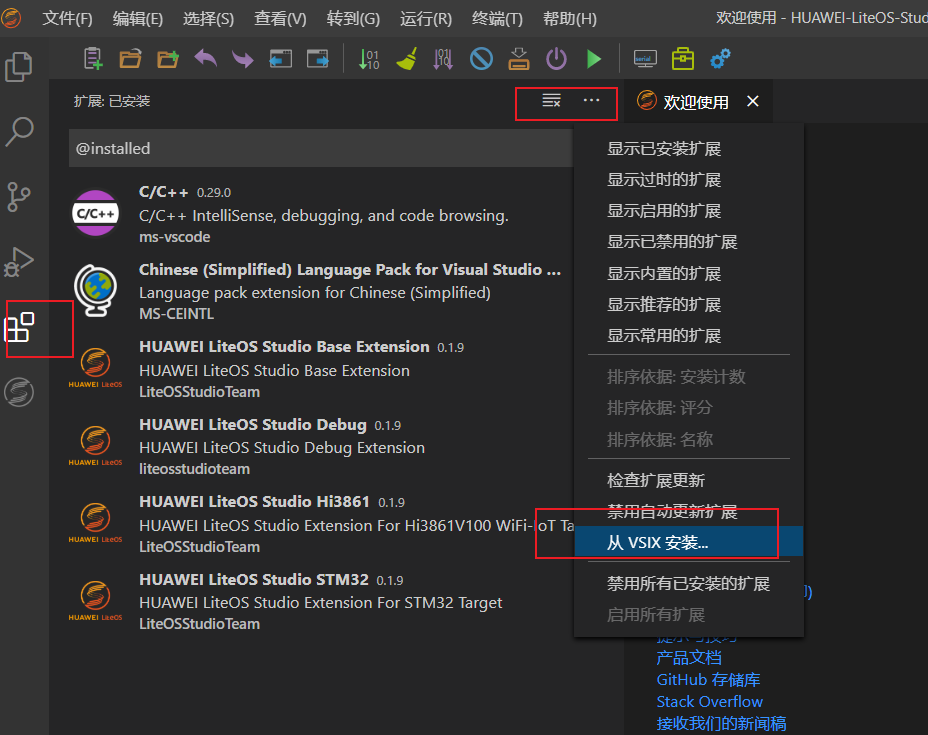Open the Source Control view
The height and width of the screenshot is (735, 928).
coord(19,196)
